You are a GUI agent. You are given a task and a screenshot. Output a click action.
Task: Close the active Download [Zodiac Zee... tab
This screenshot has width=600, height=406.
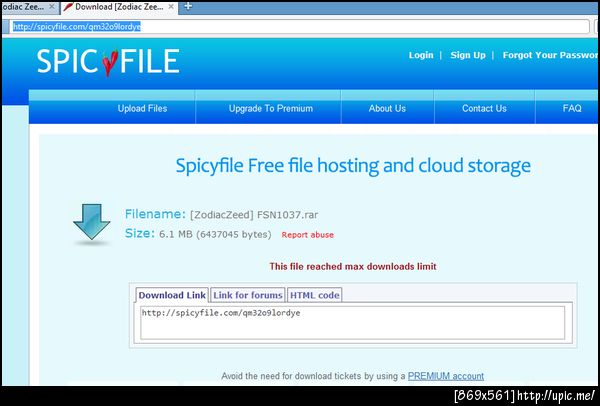(171, 7)
